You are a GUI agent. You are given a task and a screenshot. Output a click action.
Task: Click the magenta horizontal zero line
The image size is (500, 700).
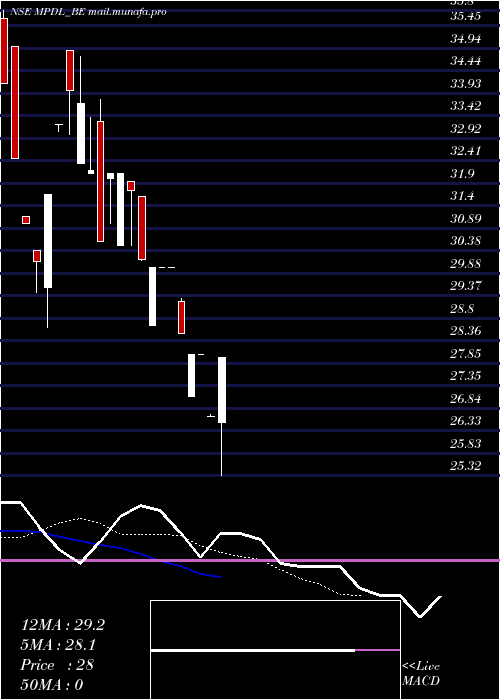pos(250,560)
